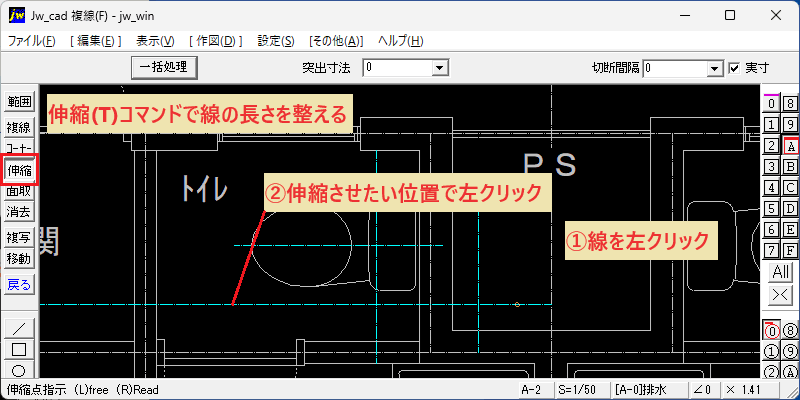The image size is (800, 400).
Task: Open the [作図(D)] menu
Action: click(215, 41)
